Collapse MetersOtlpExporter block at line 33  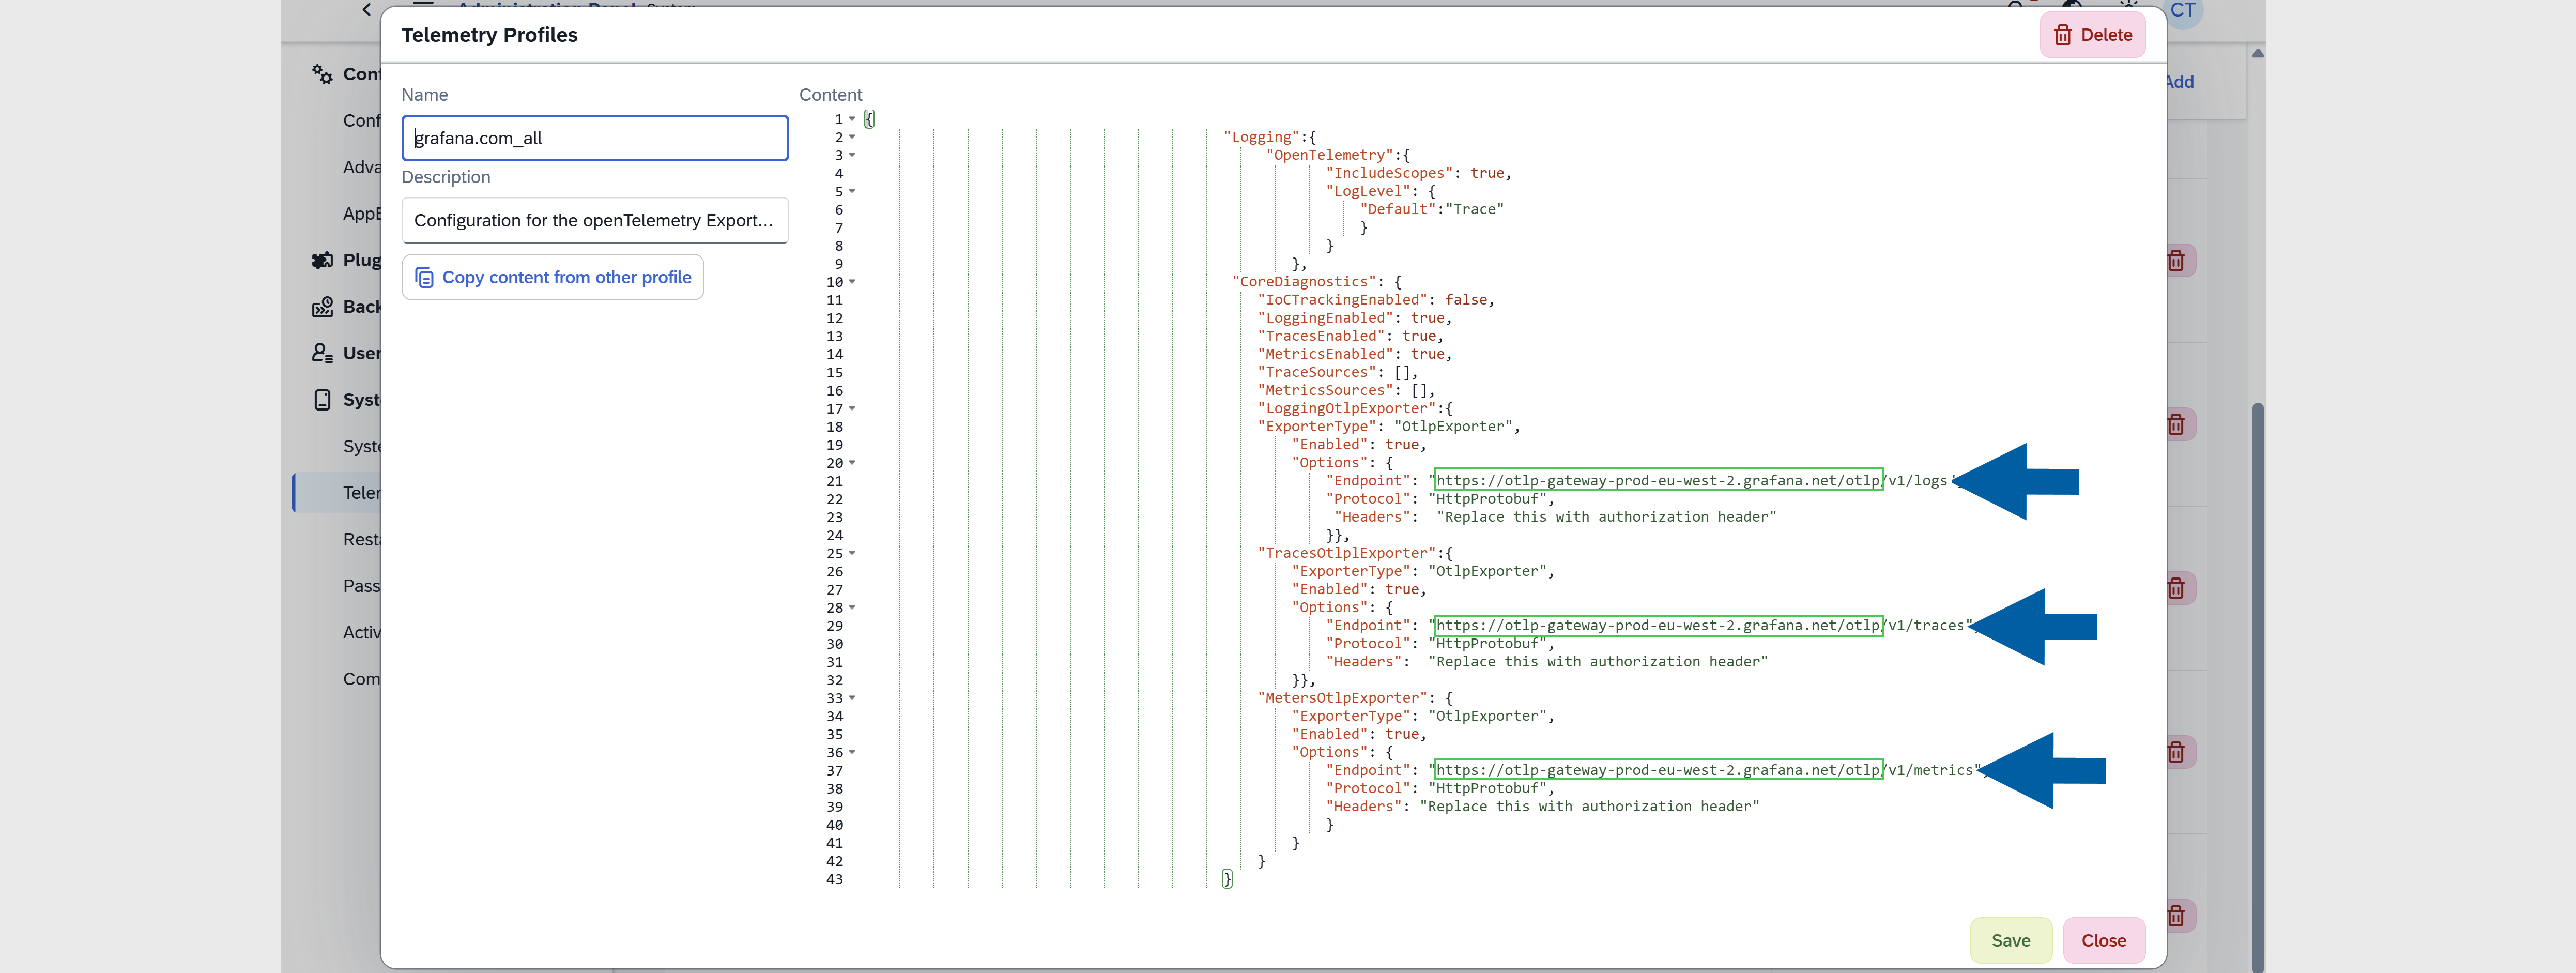[x=852, y=698]
